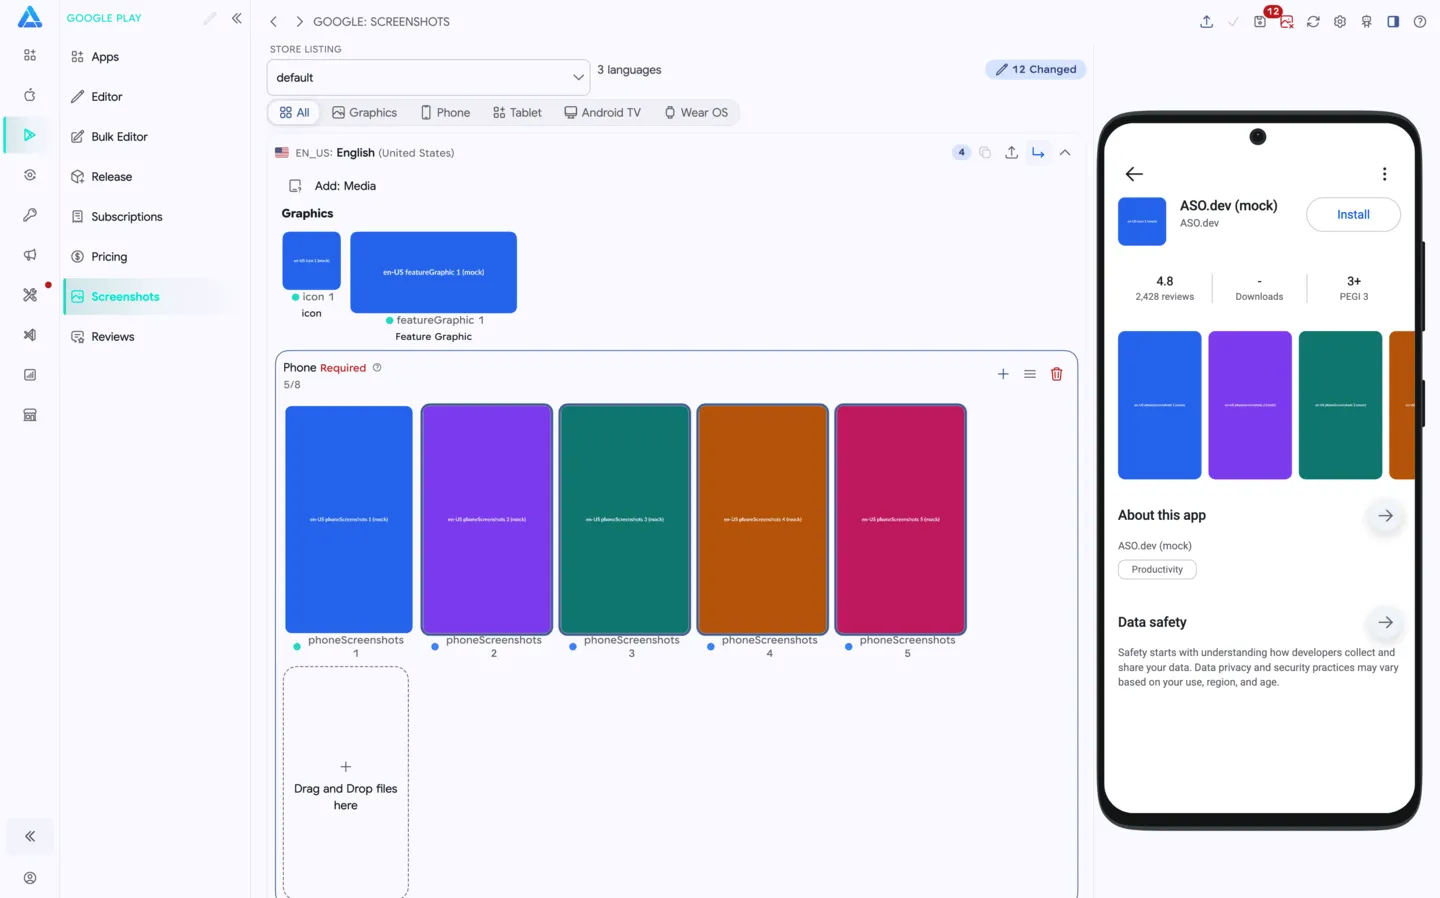
Task: Select the purple phoneScreenshots 2 thumbnail
Action: click(x=487, y=519)
